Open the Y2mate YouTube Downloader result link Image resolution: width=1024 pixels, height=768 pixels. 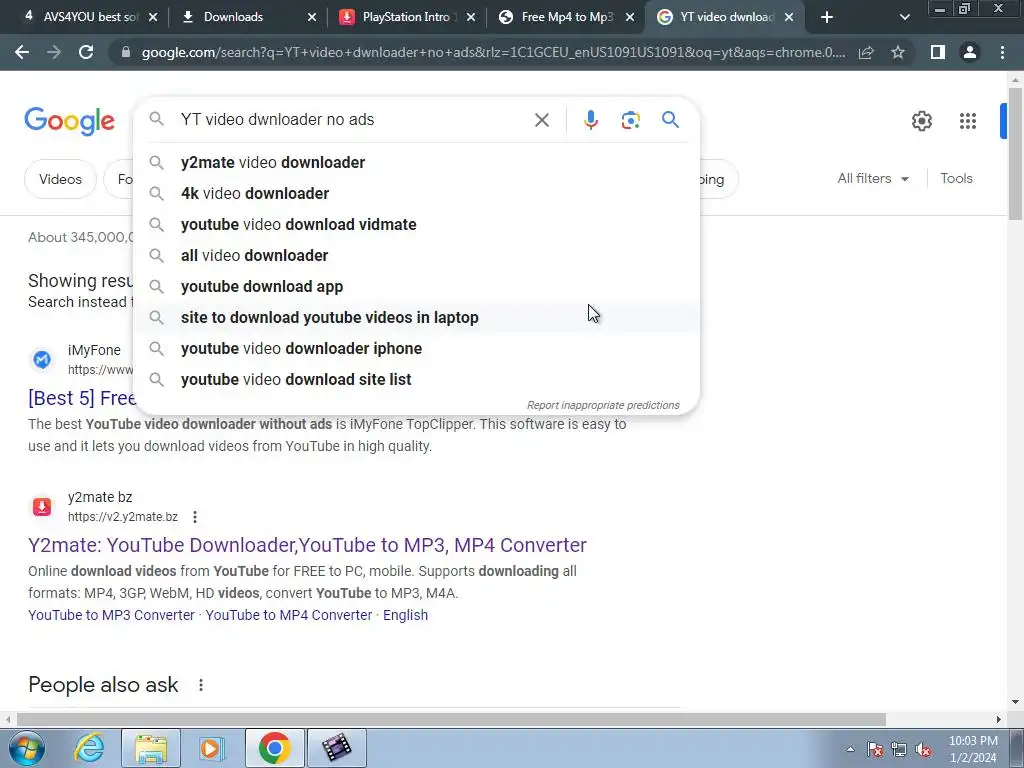(307, 545)
